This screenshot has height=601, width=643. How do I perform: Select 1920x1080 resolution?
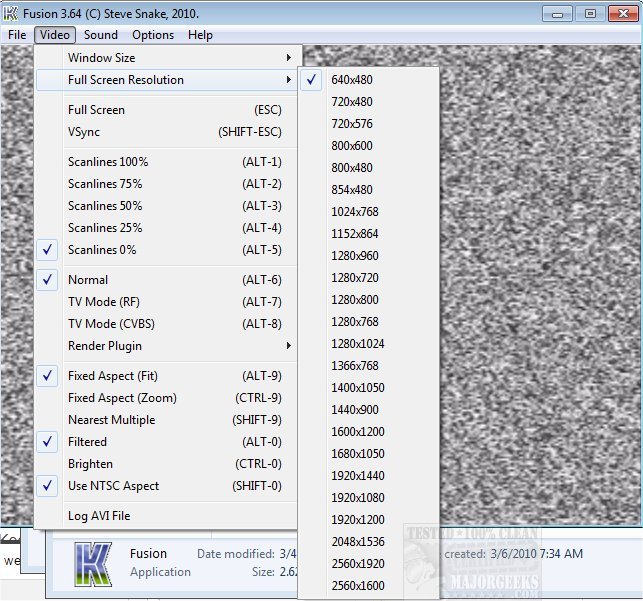(x=369, y=498)
